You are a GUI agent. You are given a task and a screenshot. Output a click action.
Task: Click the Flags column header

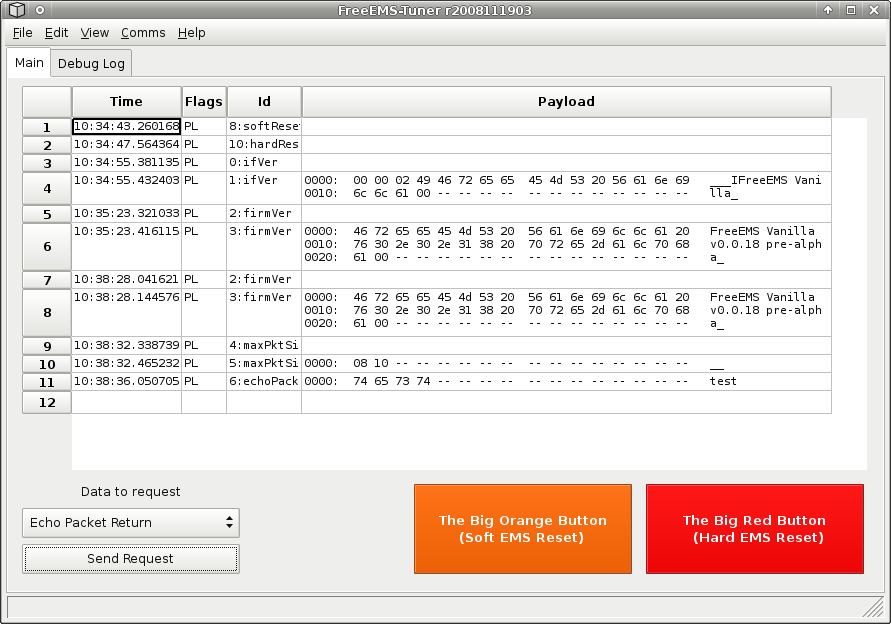[203, 102]
